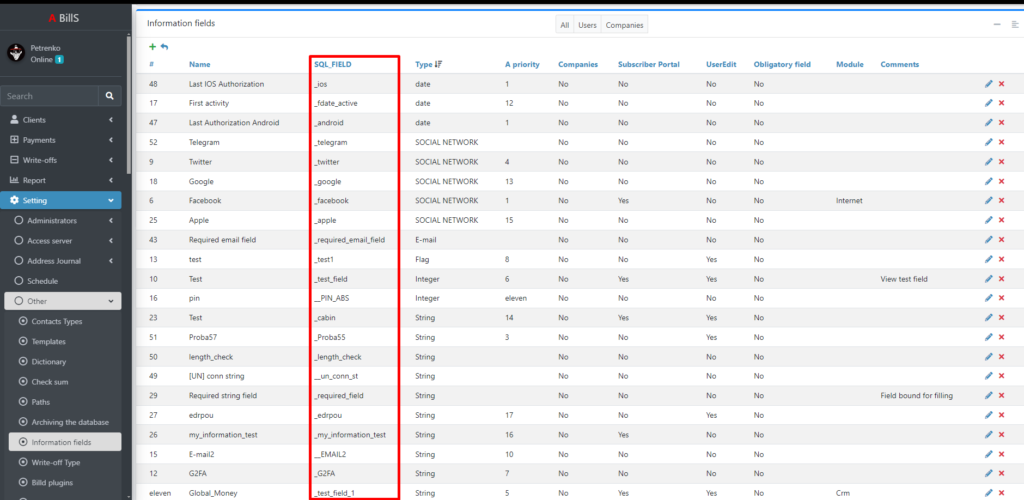Select the Users filter tab
This screenshot has width=1024, height=500.
coord(587,25)
